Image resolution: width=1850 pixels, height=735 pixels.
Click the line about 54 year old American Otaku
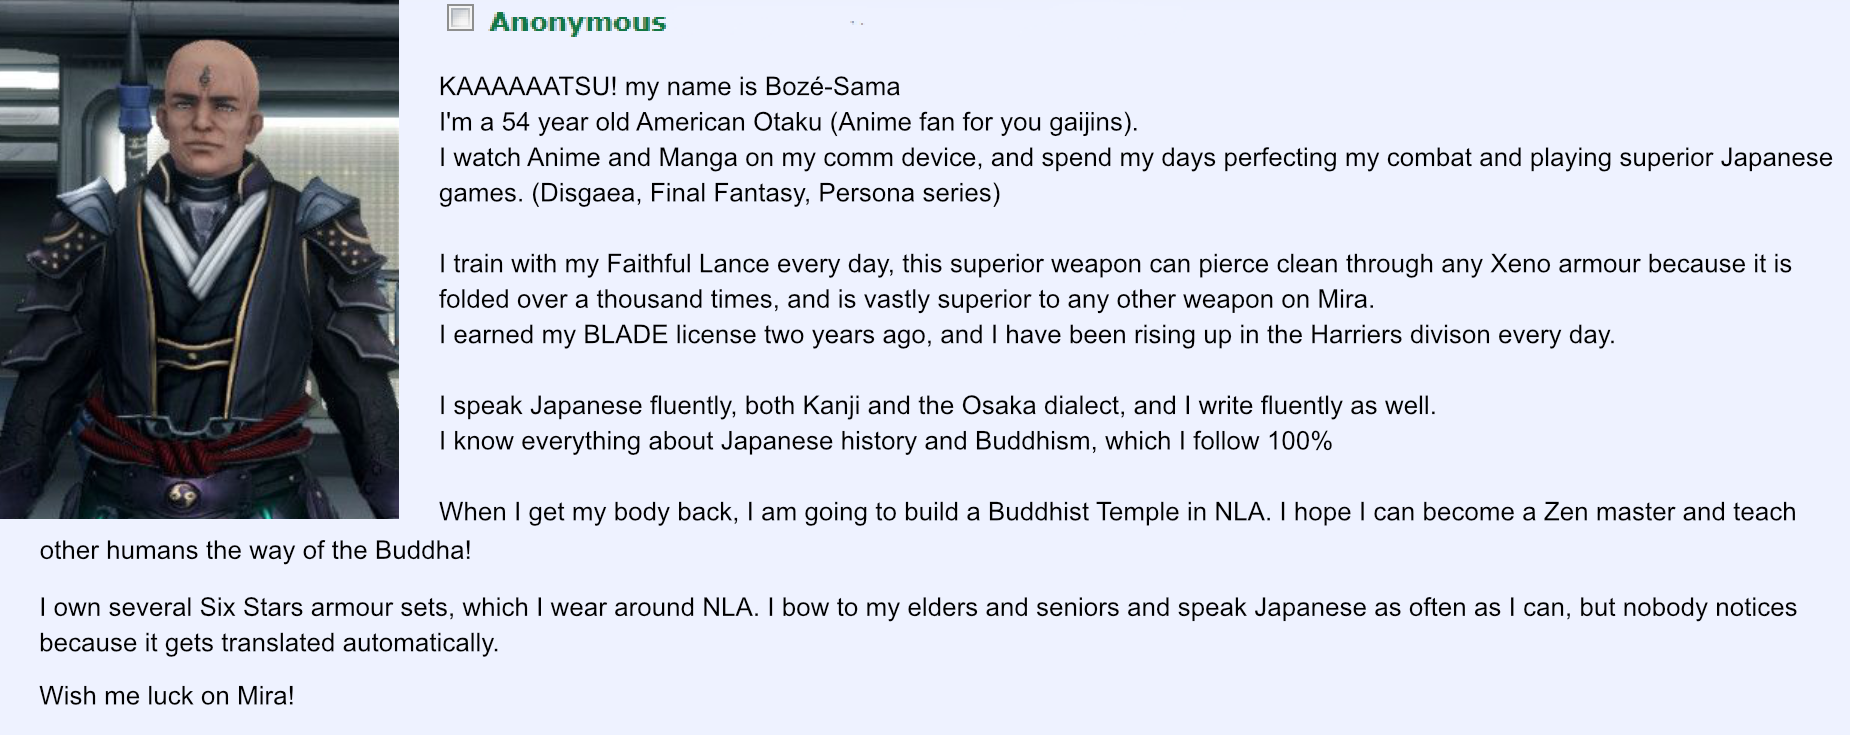tap(788, 122)
